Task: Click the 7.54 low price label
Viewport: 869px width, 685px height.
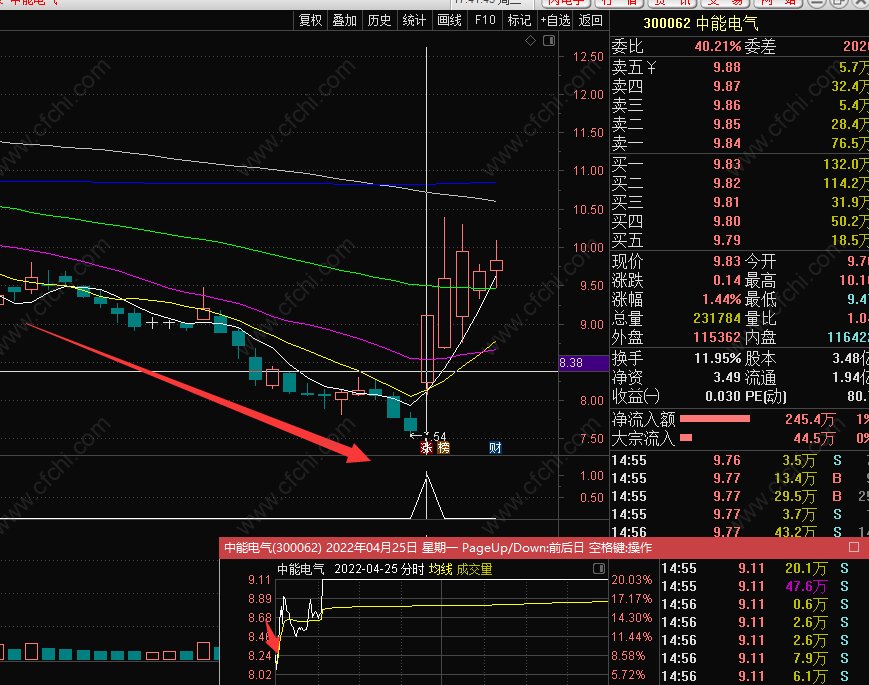Action: coord(437,436)
